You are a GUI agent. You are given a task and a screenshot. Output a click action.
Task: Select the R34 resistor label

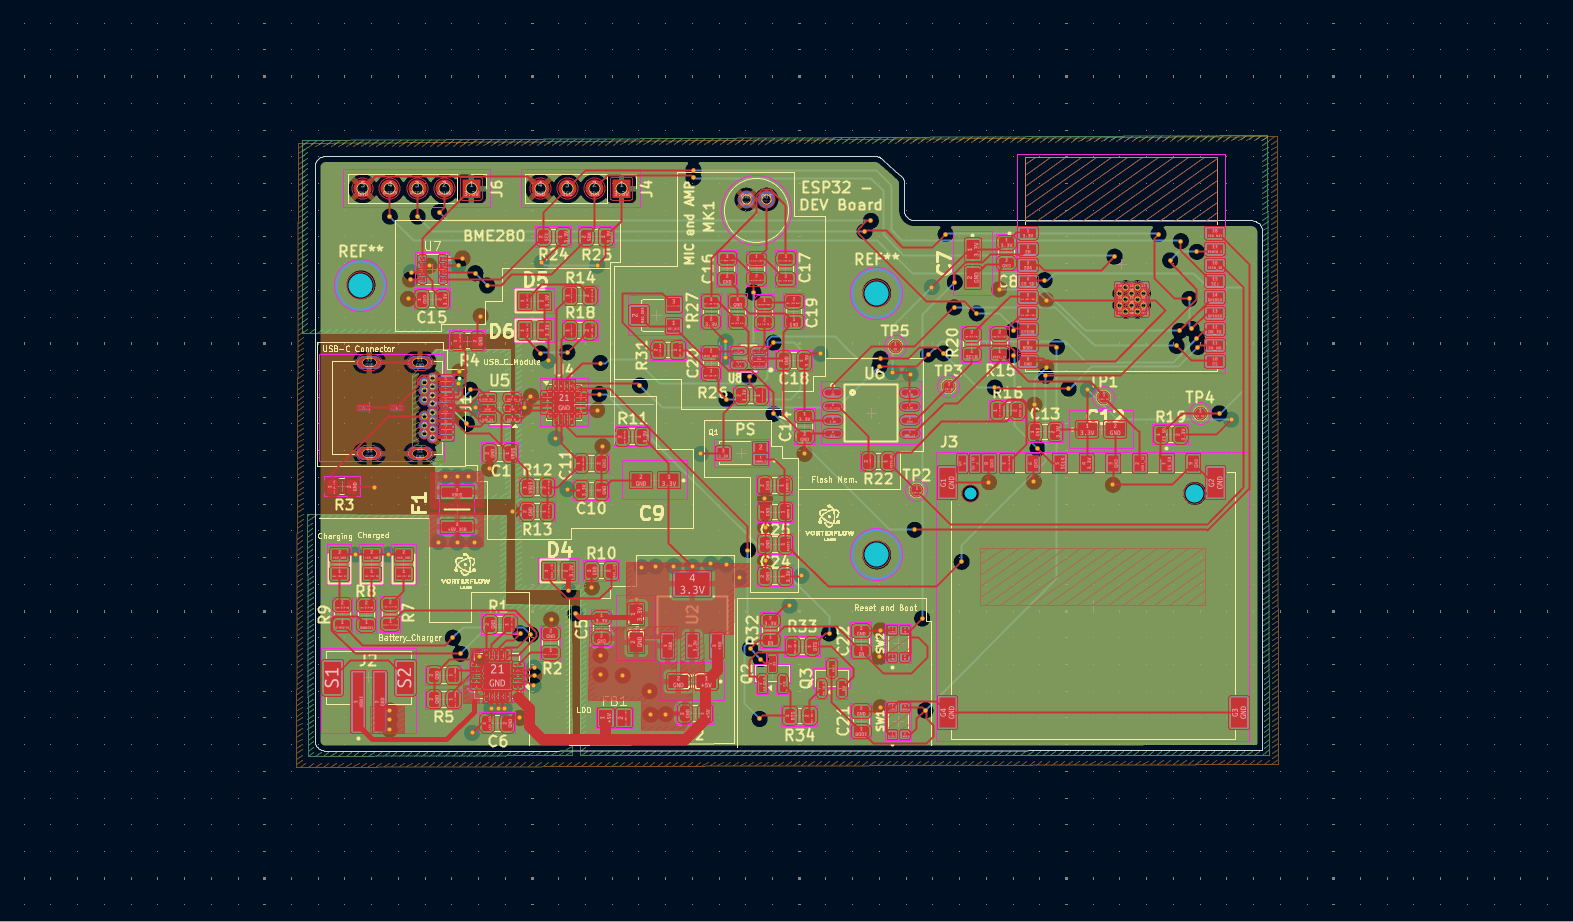799,735
